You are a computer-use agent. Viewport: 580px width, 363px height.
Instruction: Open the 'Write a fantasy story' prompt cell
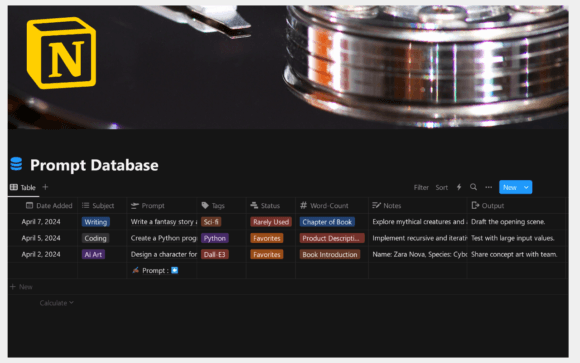tap(162, 222)
